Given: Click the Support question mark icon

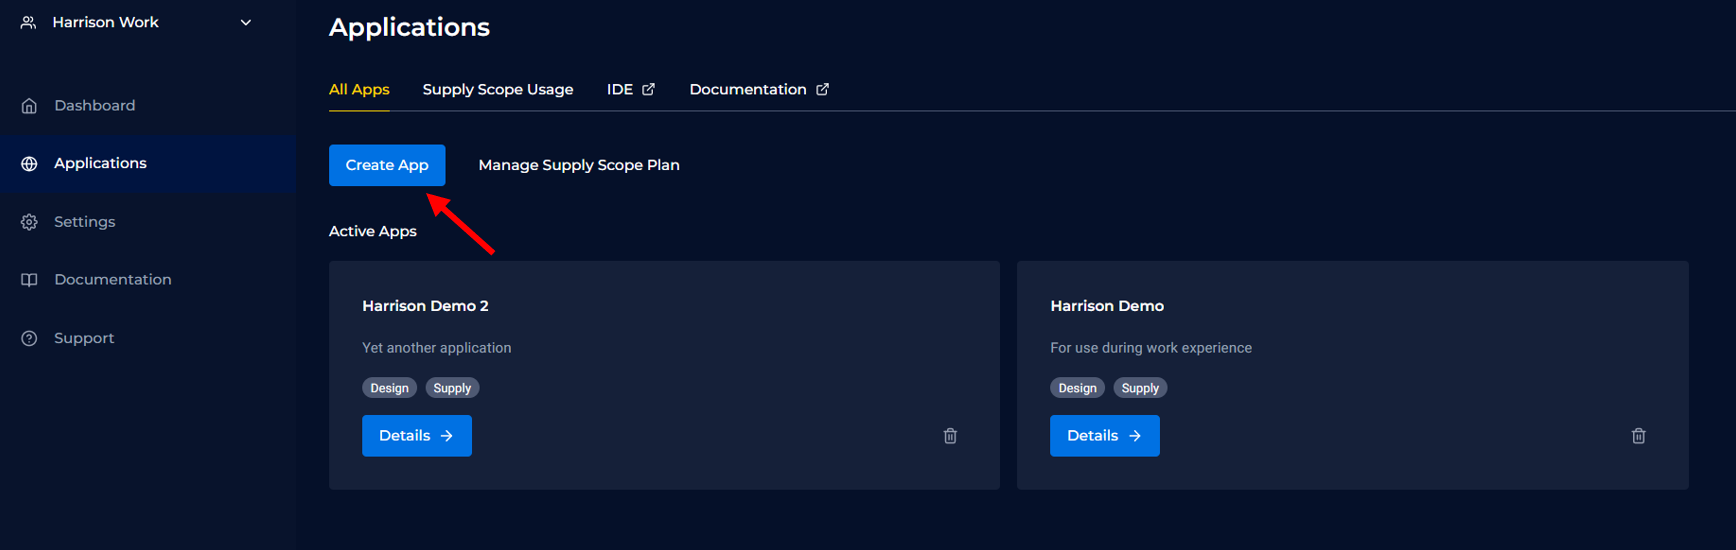Looking at the screenshot, I should (x=29, y=338).
